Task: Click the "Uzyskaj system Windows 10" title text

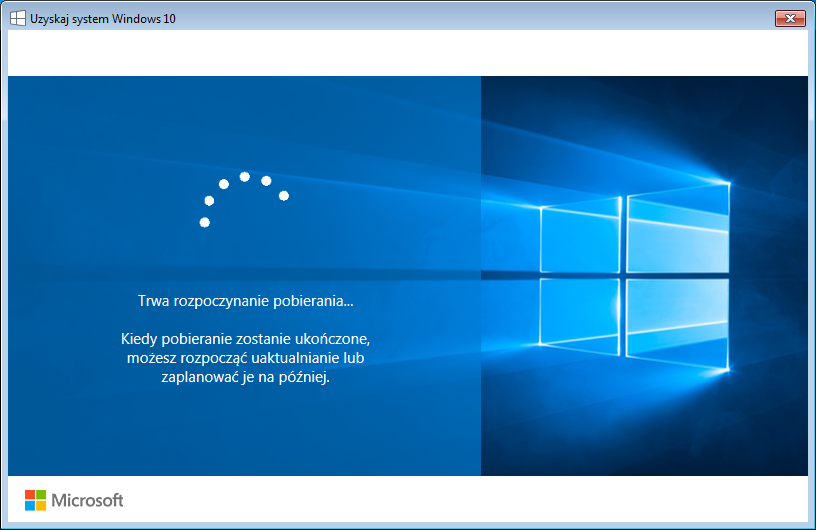Action: coord(103,19)
